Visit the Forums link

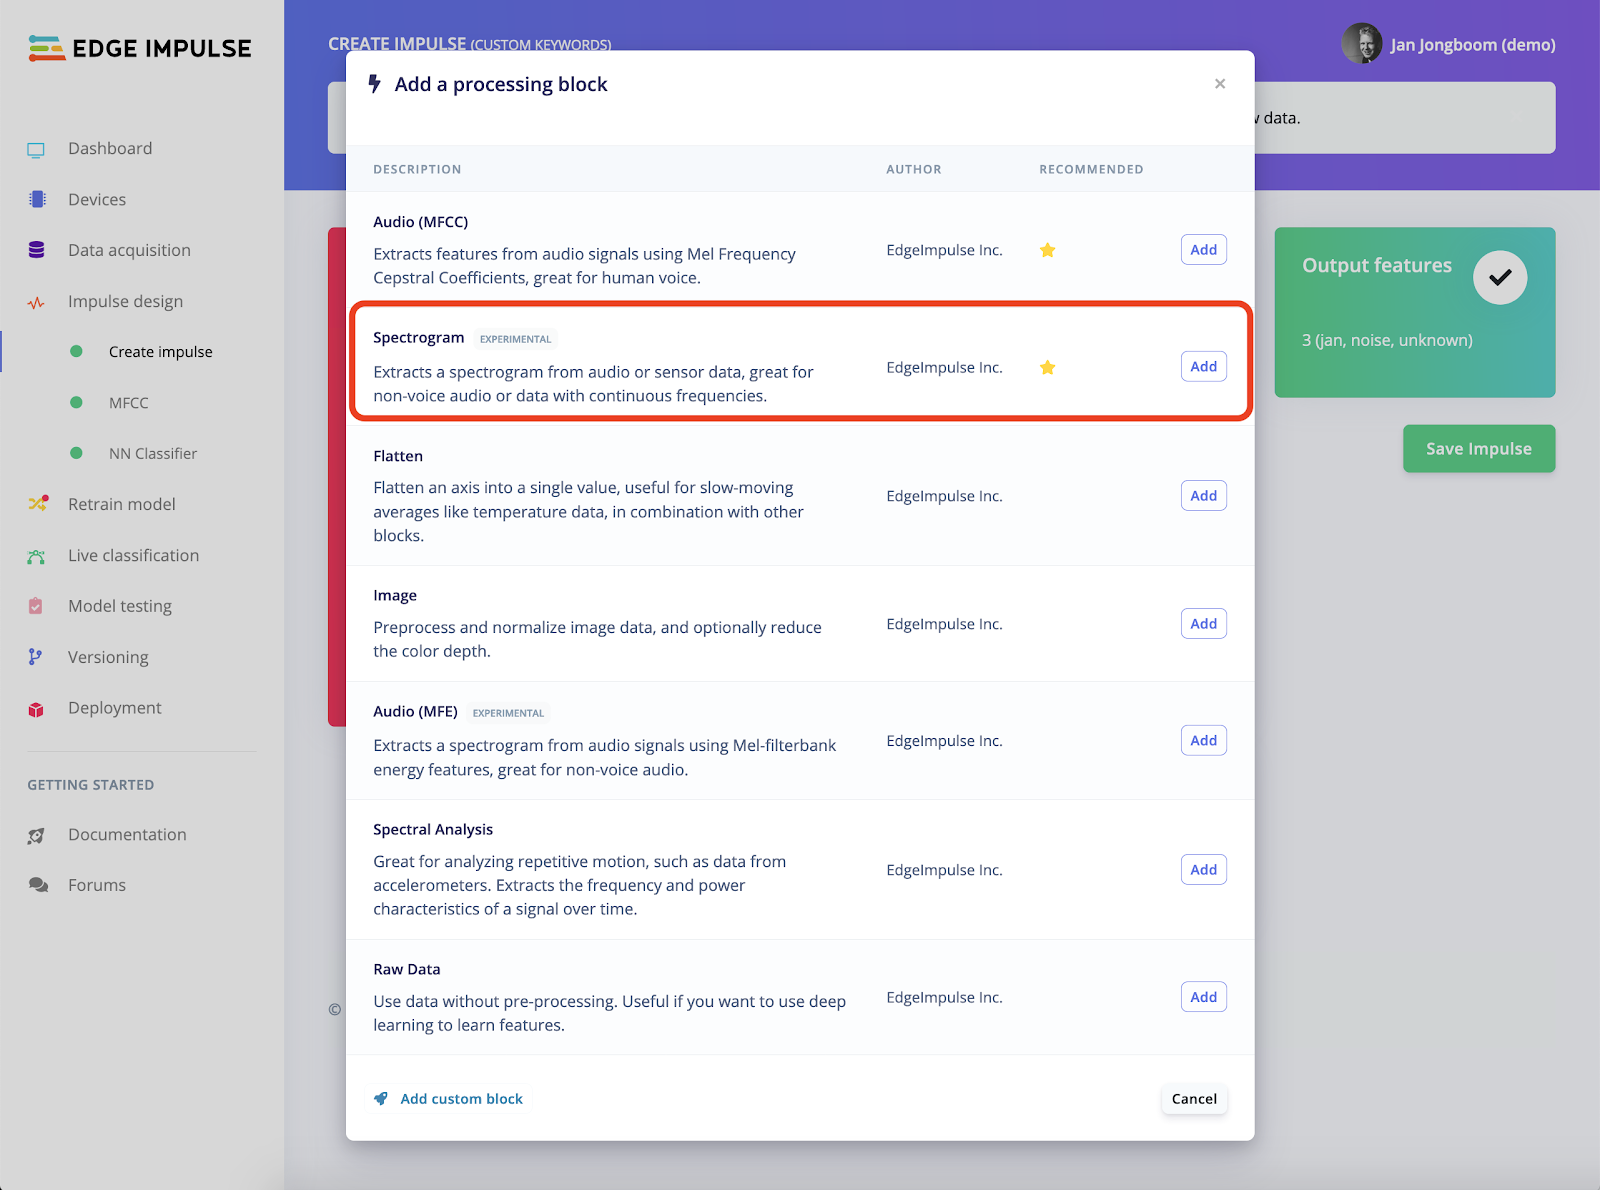click(97, 885)
